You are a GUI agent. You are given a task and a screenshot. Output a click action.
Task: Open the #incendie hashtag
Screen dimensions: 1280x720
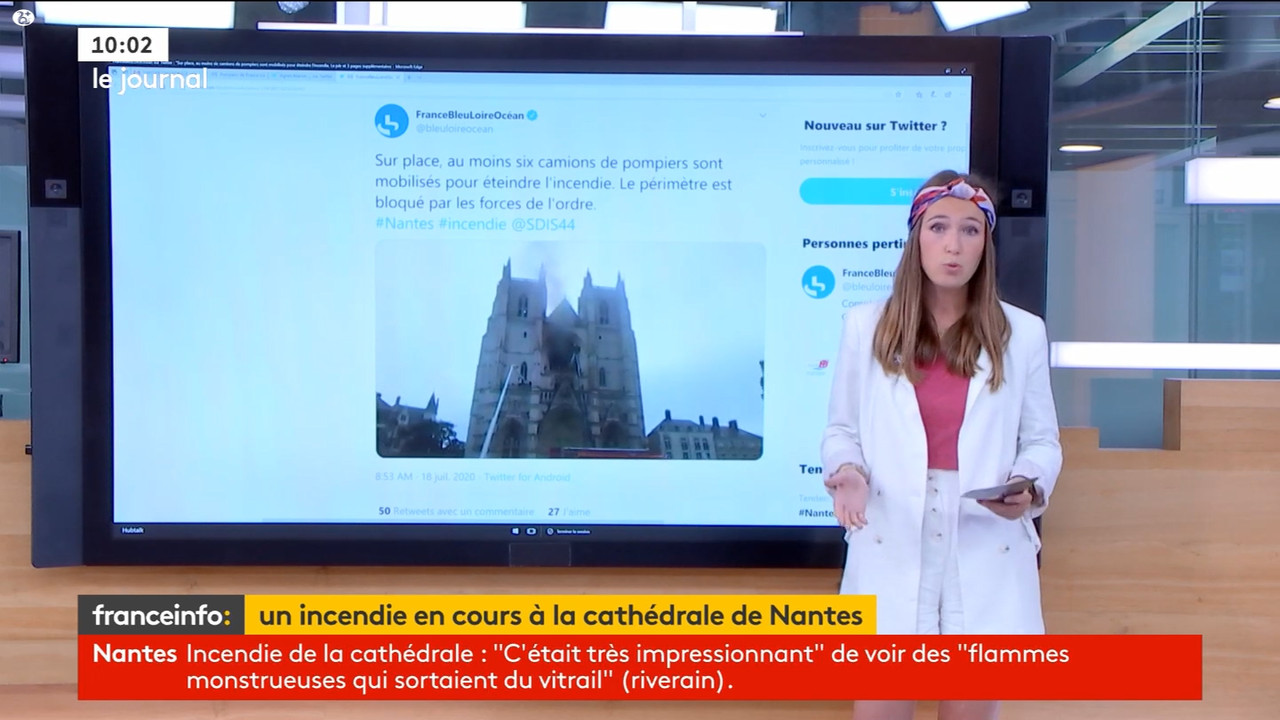pos(472,224)
